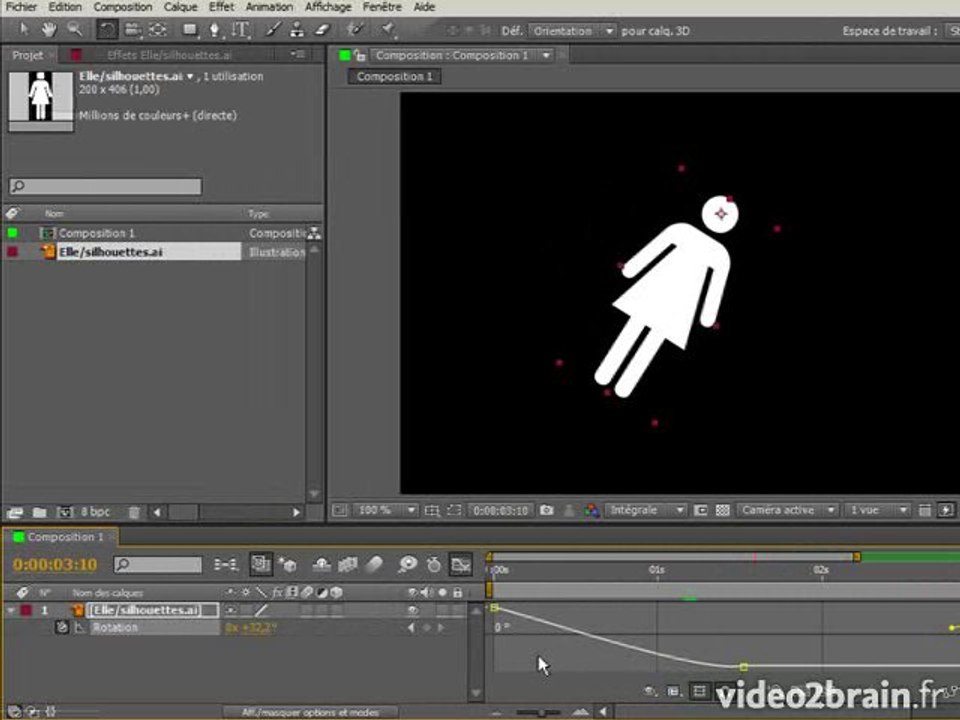Open the Edition menu
This screenshot has height=720, width=960.
65,7
